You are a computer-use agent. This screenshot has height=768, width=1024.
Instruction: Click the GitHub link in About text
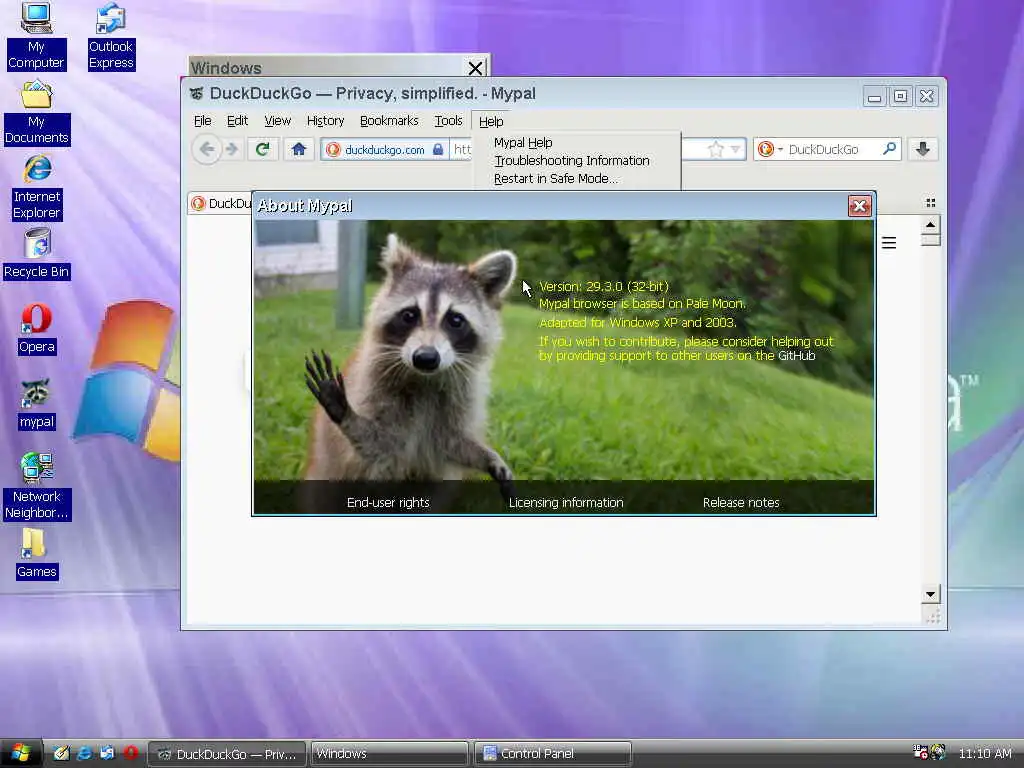796,356
